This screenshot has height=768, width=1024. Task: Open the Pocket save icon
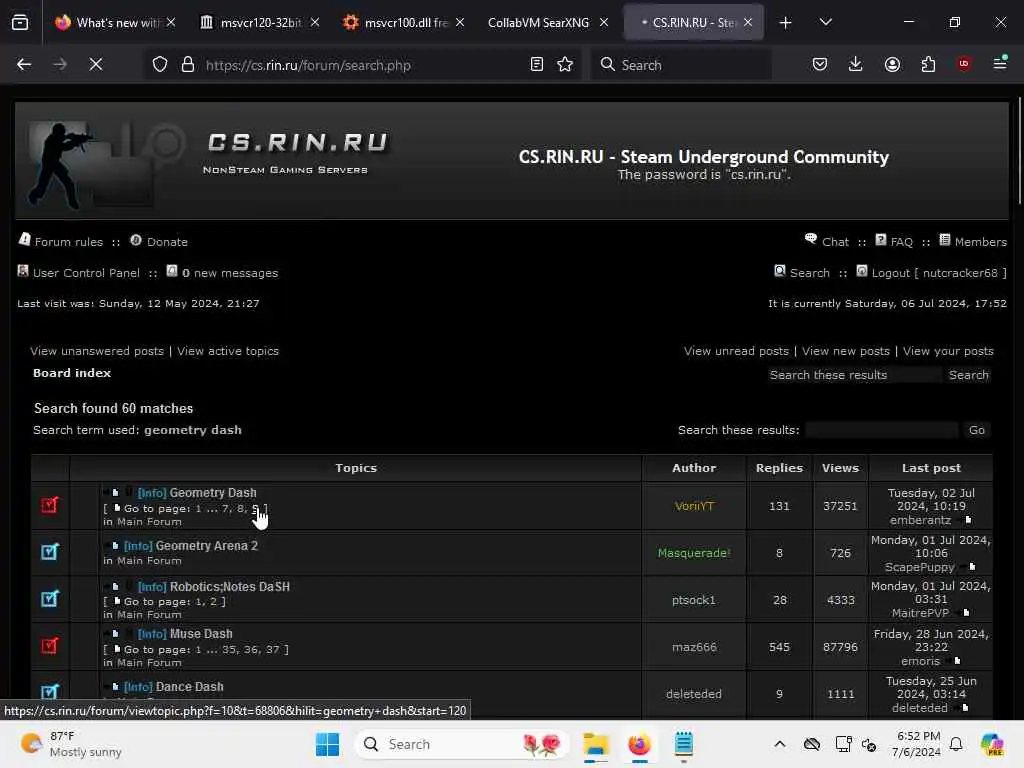click(820, 65)
